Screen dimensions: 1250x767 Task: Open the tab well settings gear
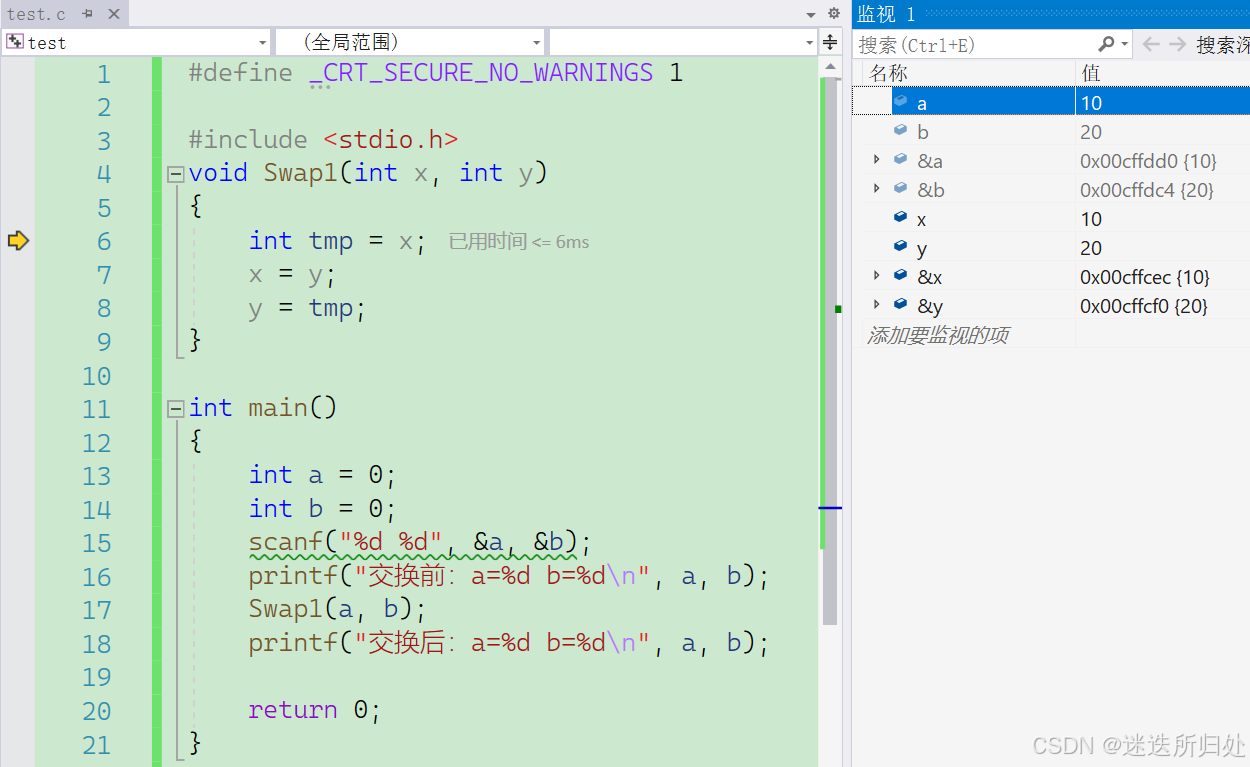coord(834,14)
